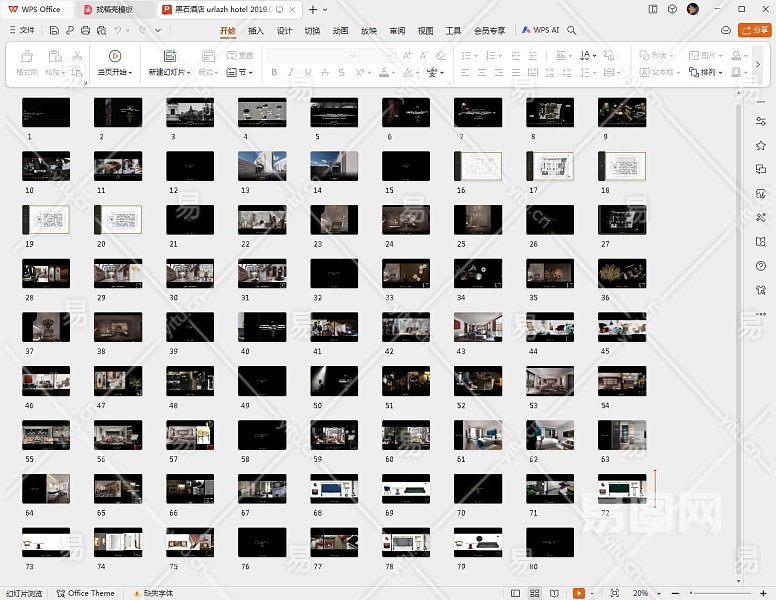Switch to normal view in status bar
776x600 pixels.
513,593
